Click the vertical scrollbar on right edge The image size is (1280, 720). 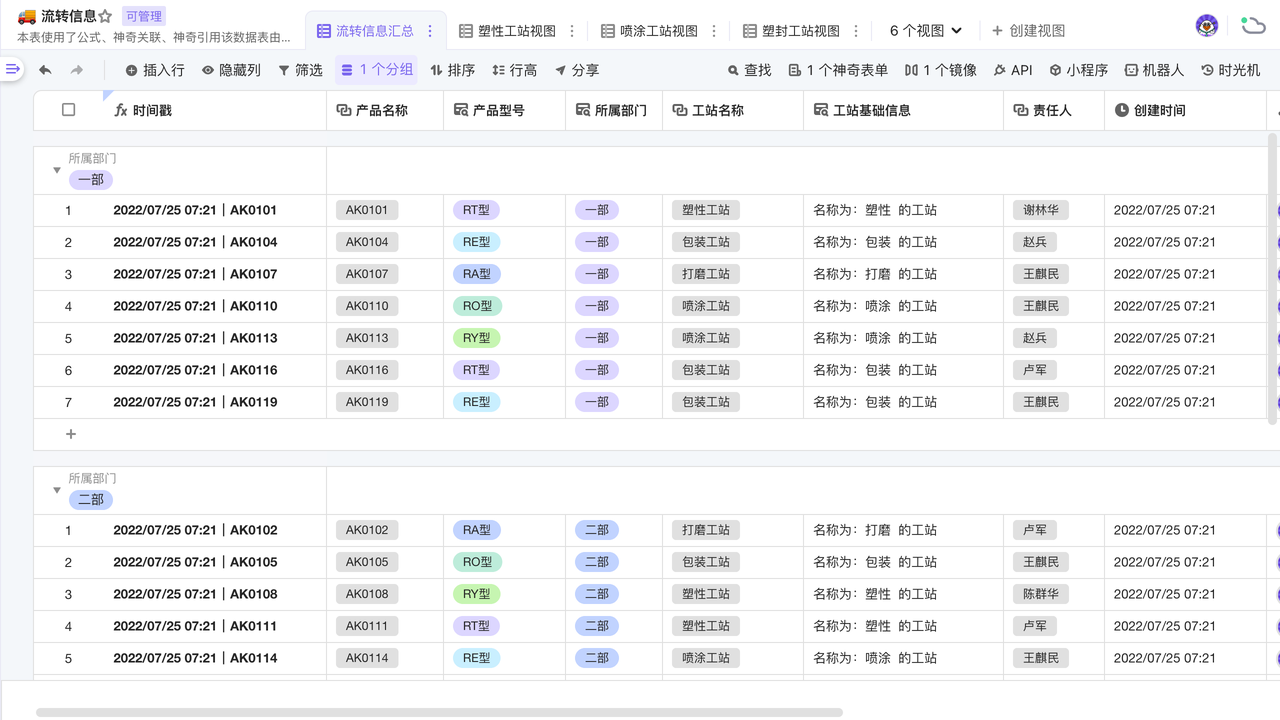tap(1273, 280)
